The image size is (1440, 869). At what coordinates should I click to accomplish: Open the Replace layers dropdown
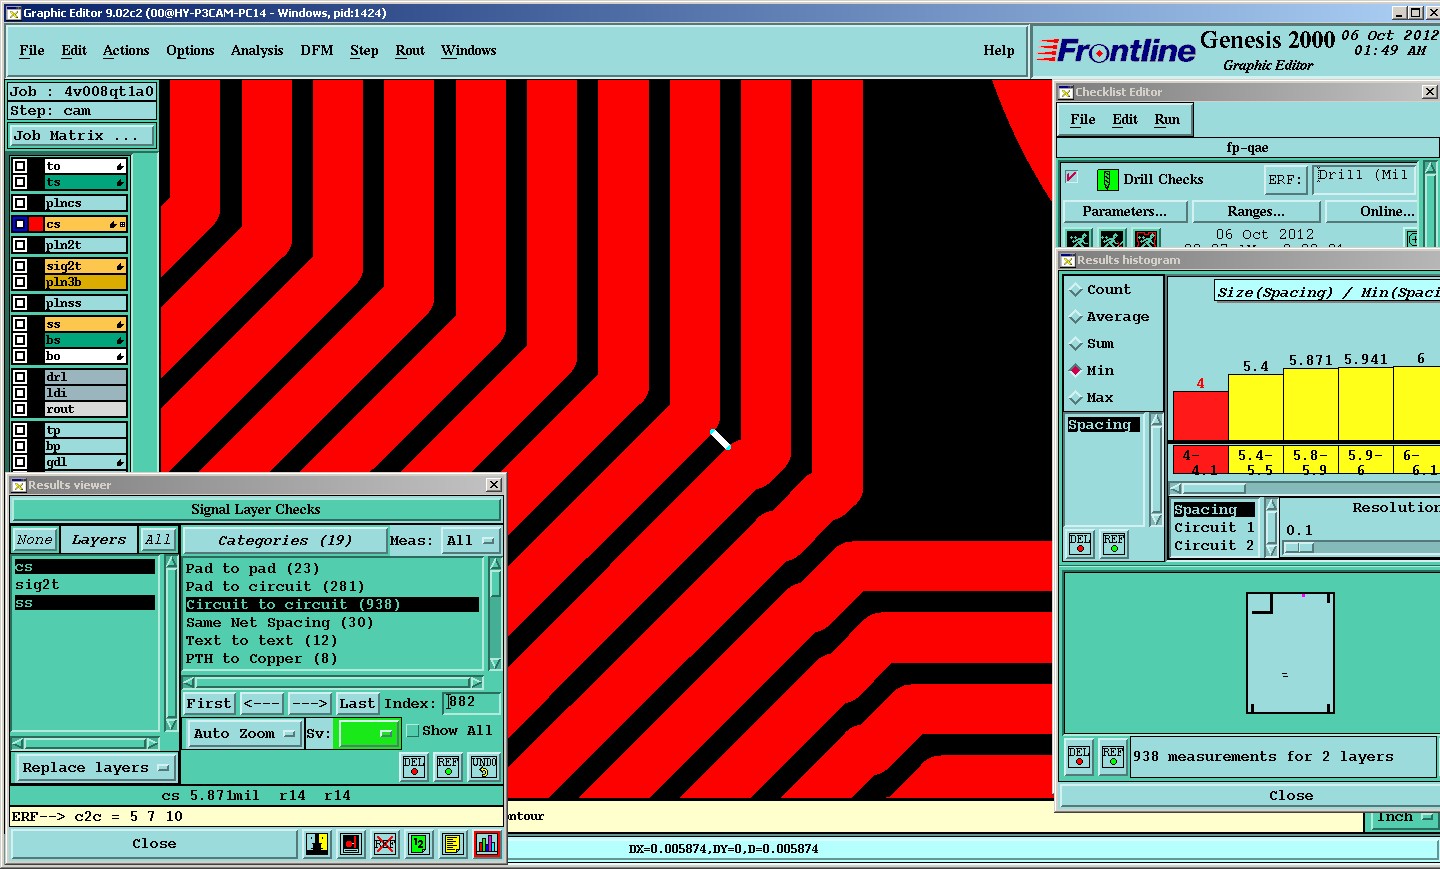(95, 768)
